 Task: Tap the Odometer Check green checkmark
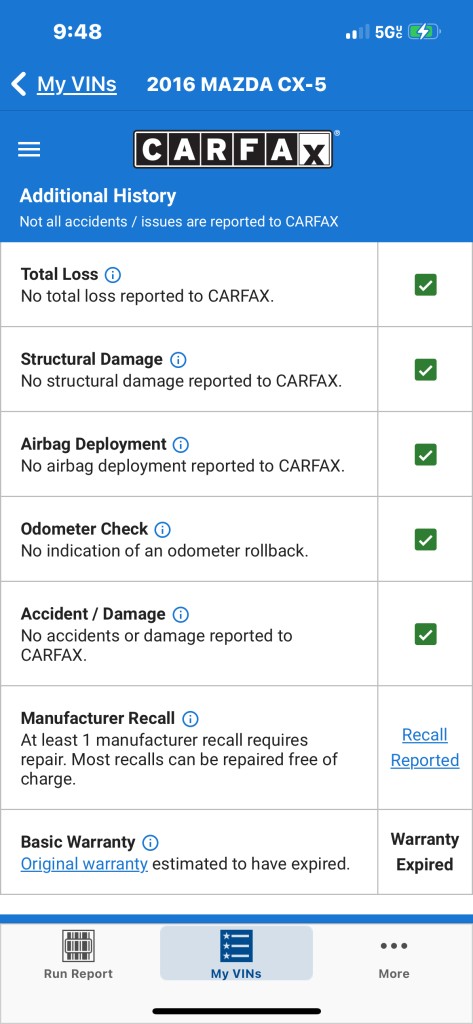point(425,539)
